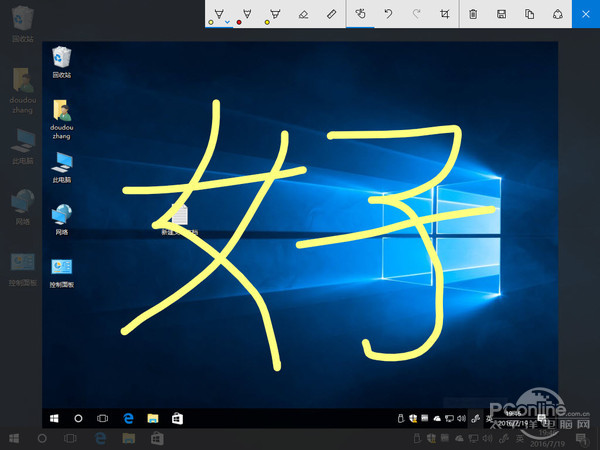Open Task View on the dimmed background taskbar
Image resolution: width=600 pixels, height=450 pixels.
pyautogui.click(x=70, y=439)
